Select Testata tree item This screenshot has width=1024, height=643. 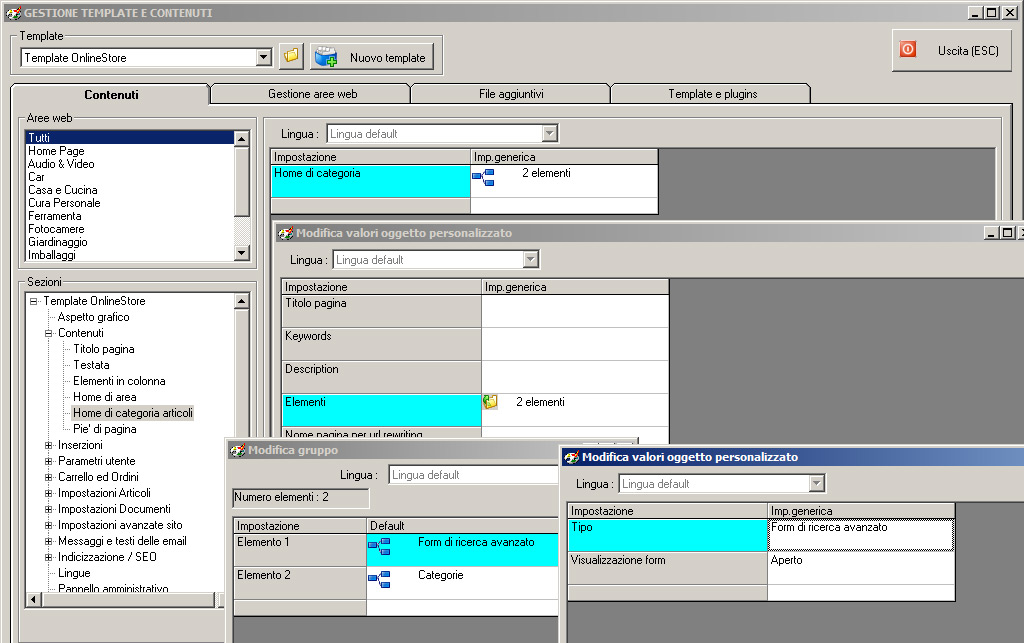point(91,365)
